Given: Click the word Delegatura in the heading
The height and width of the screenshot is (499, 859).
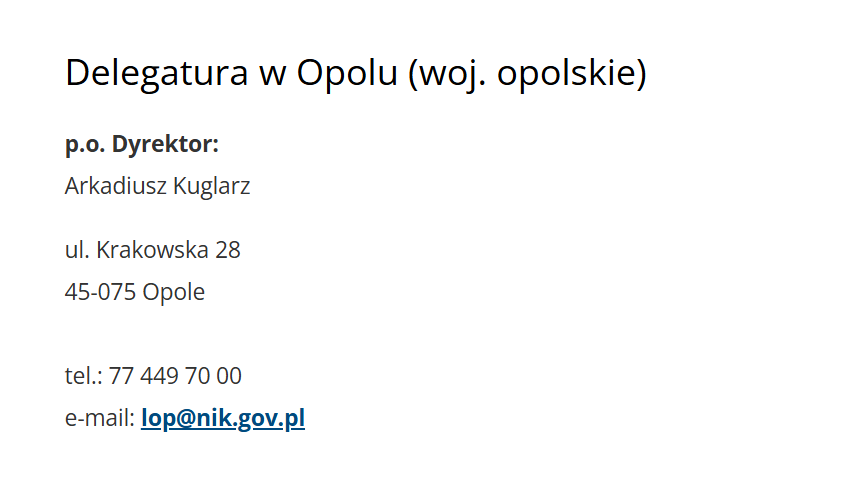Looking at the screenshot, I should tap(157, 73).
